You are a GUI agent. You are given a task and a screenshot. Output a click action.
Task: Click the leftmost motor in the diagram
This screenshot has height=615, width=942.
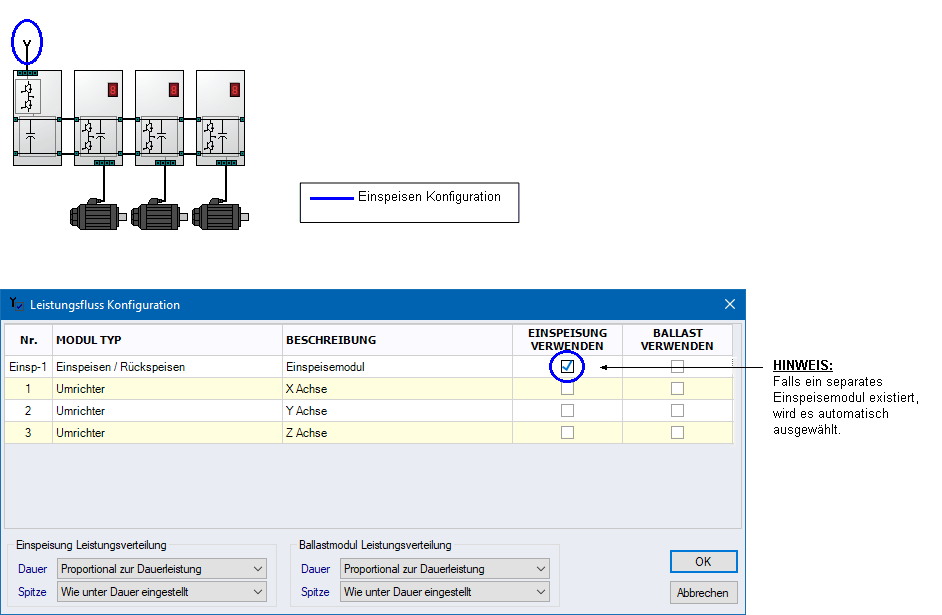click(94, 214)
